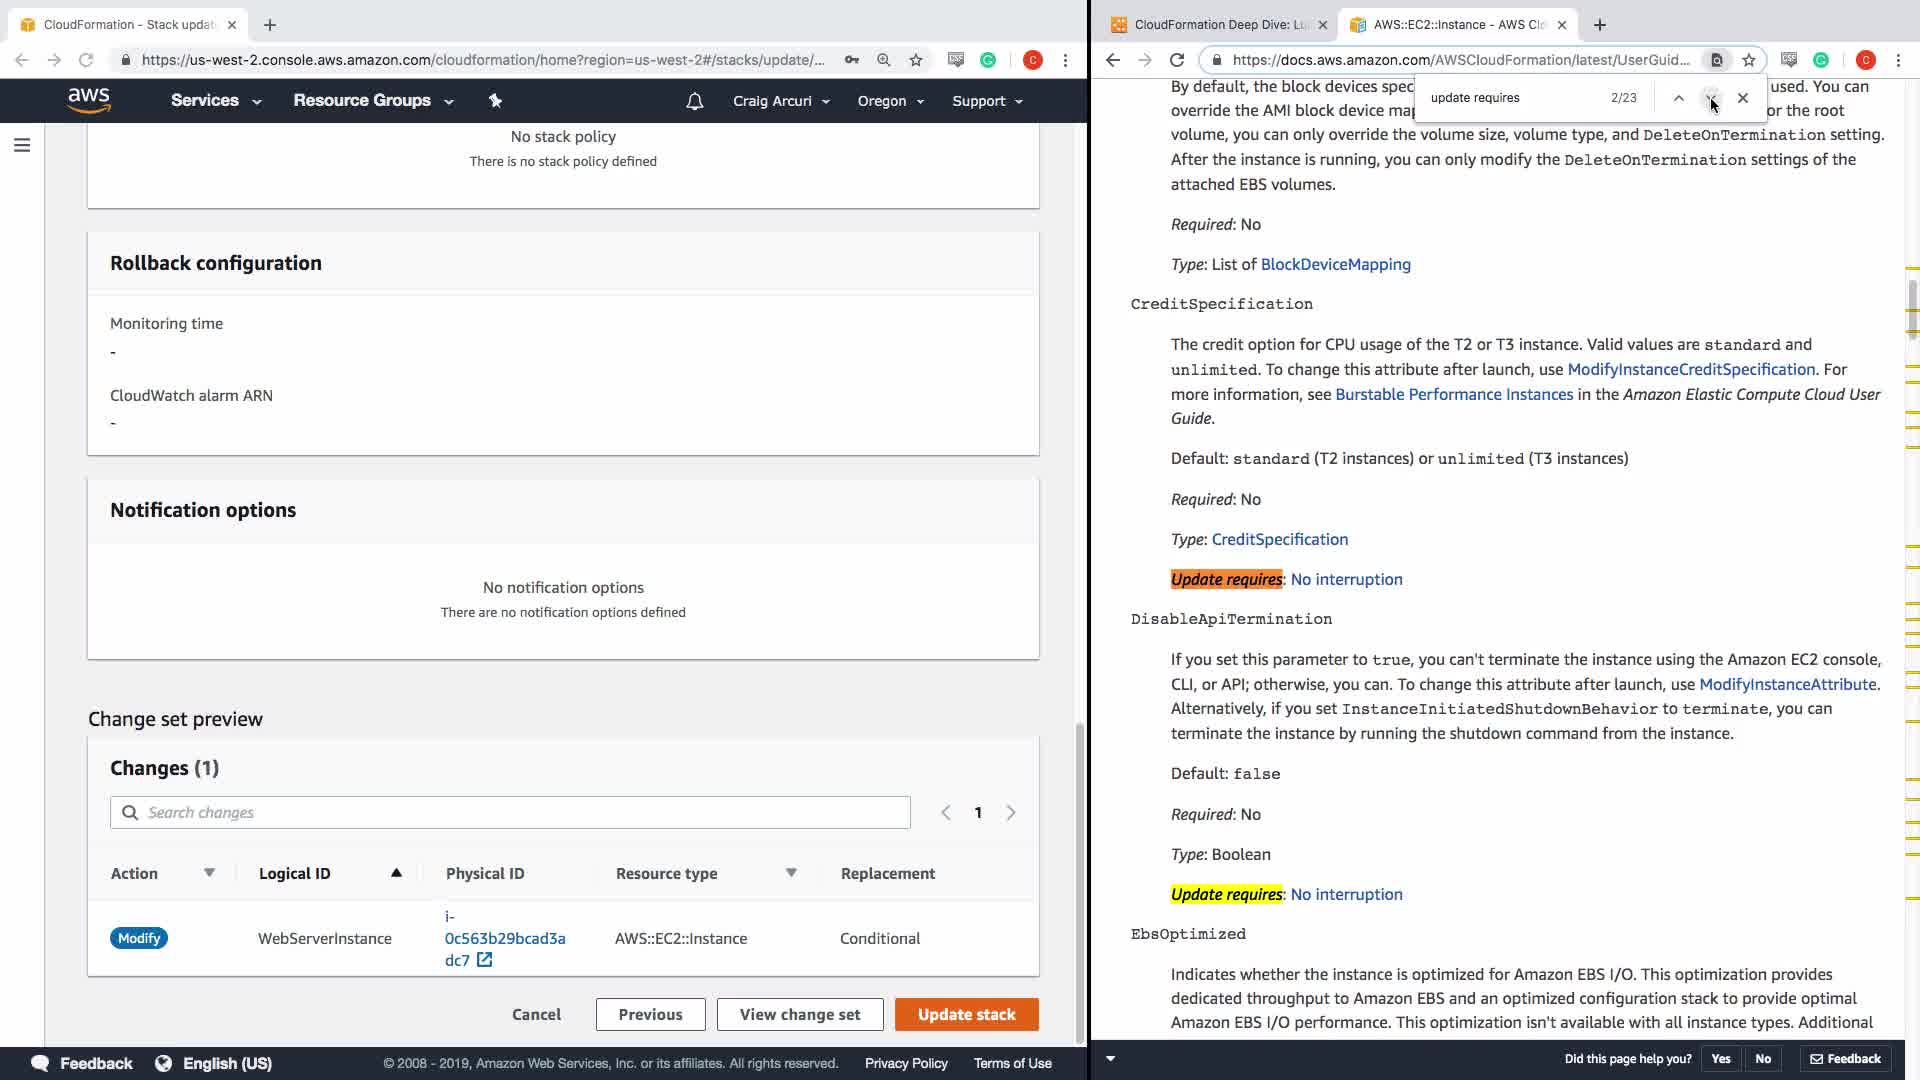
Task: Open AWS notifications bell
Action: point(695,101)
